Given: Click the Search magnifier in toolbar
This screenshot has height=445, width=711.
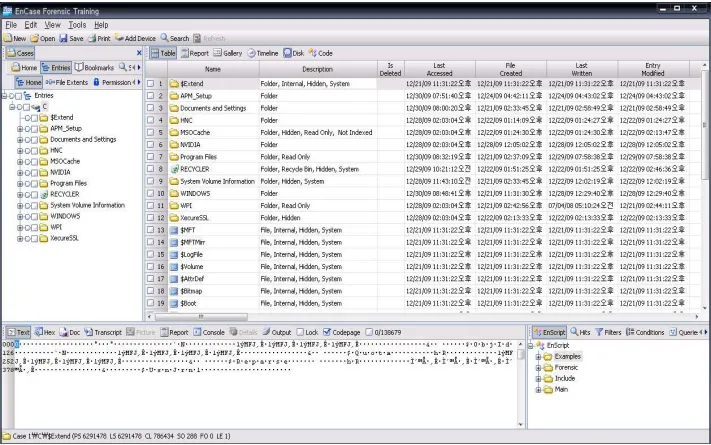Looking at the screenshot, I should pos(166,38).
